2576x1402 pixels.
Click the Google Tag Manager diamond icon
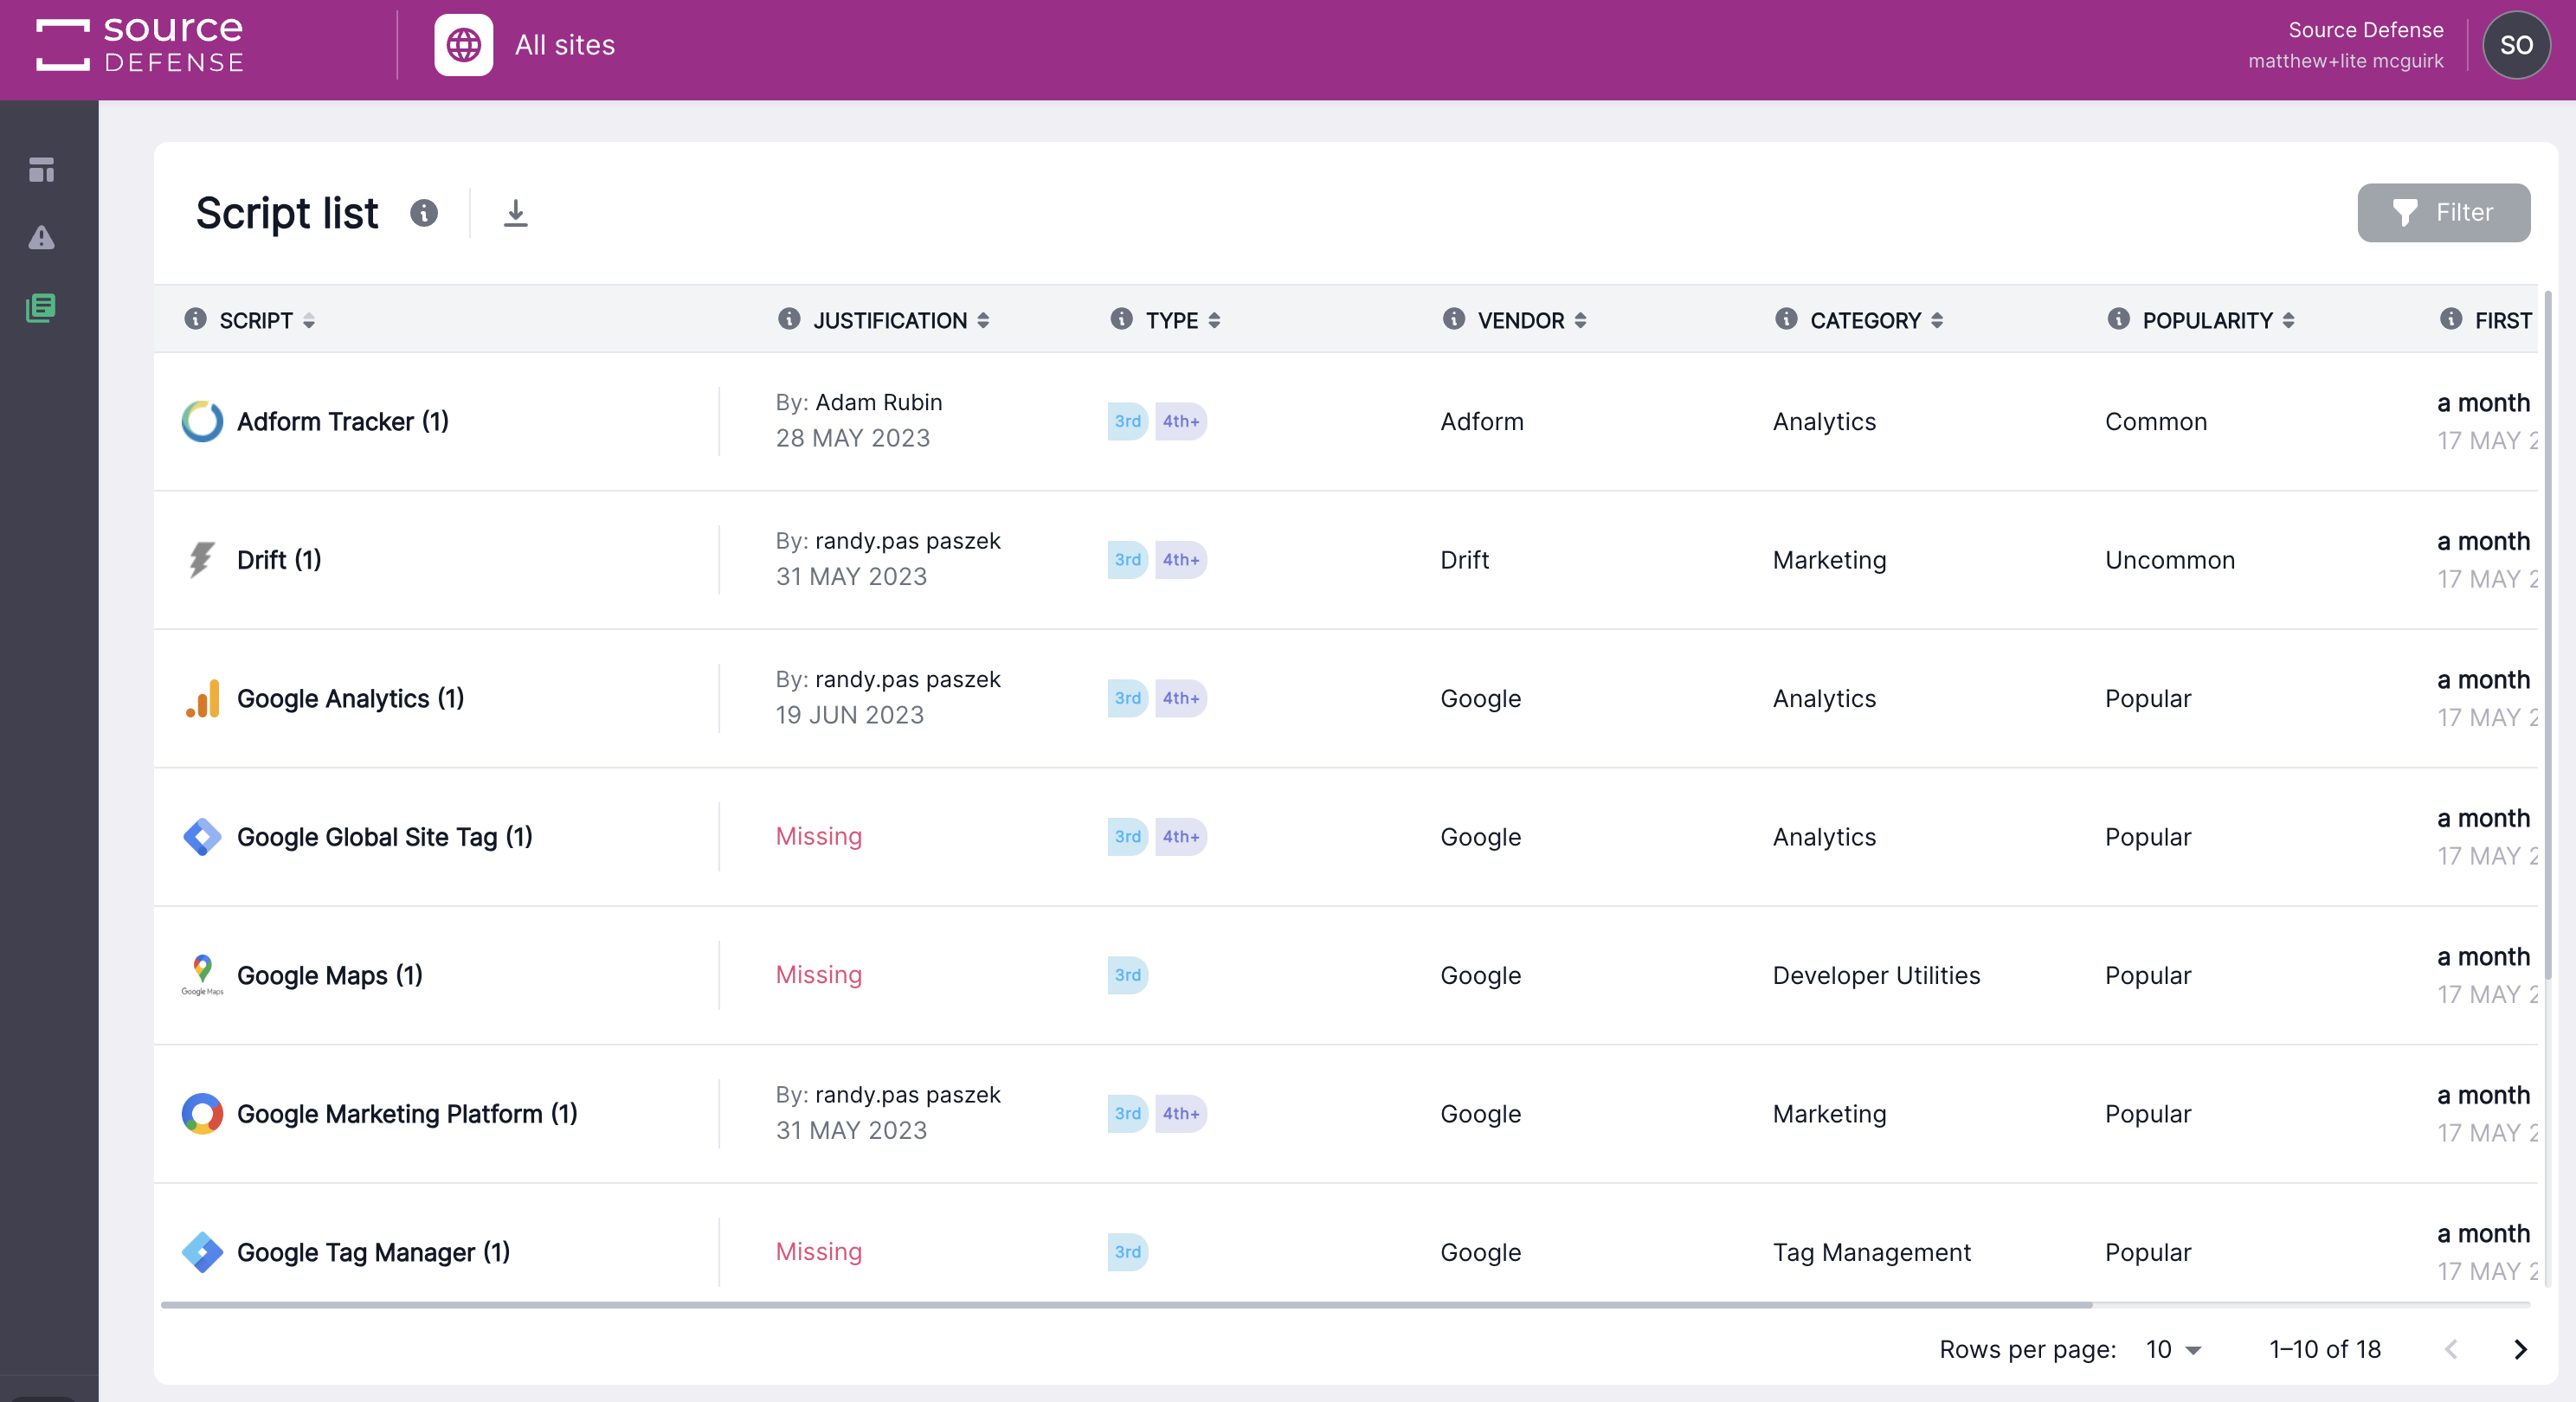pyautogui.click(x=202, y=1252)
